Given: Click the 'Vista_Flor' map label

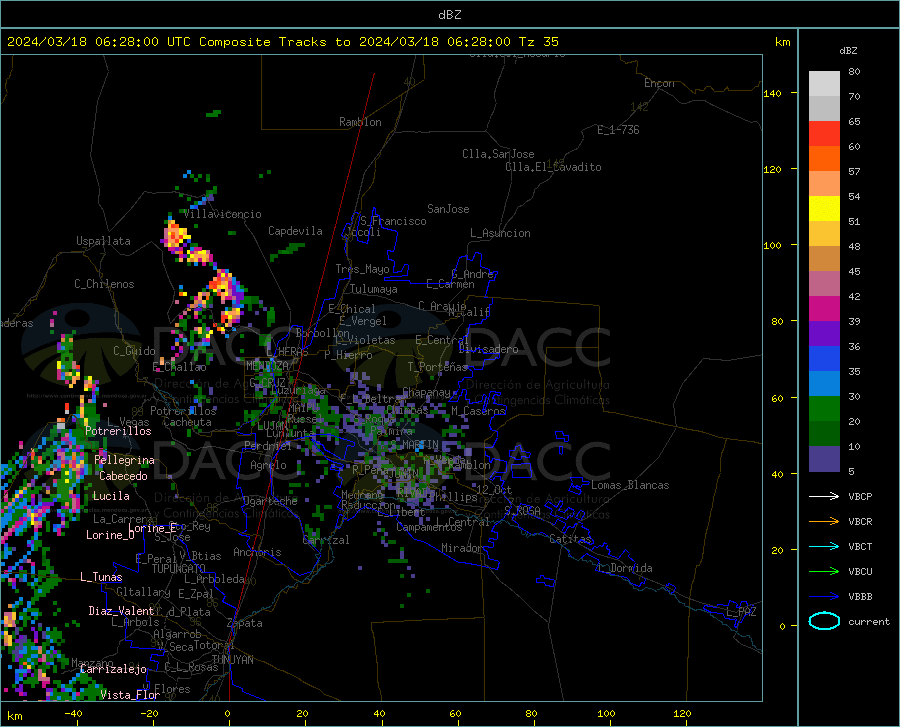Looking at the screenshot, I should (x=130, y=695).
